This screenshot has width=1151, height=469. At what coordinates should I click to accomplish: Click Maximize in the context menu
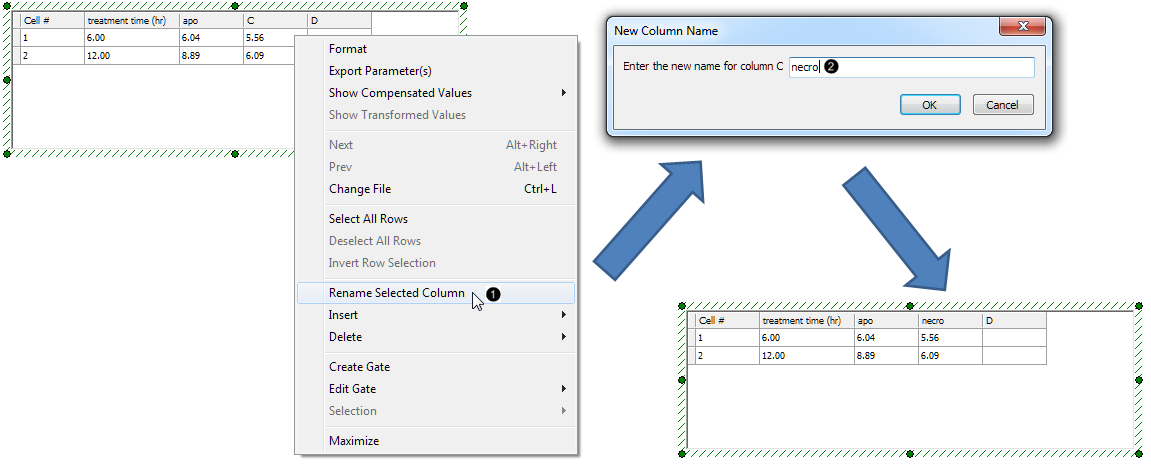[x=354, y=441]
